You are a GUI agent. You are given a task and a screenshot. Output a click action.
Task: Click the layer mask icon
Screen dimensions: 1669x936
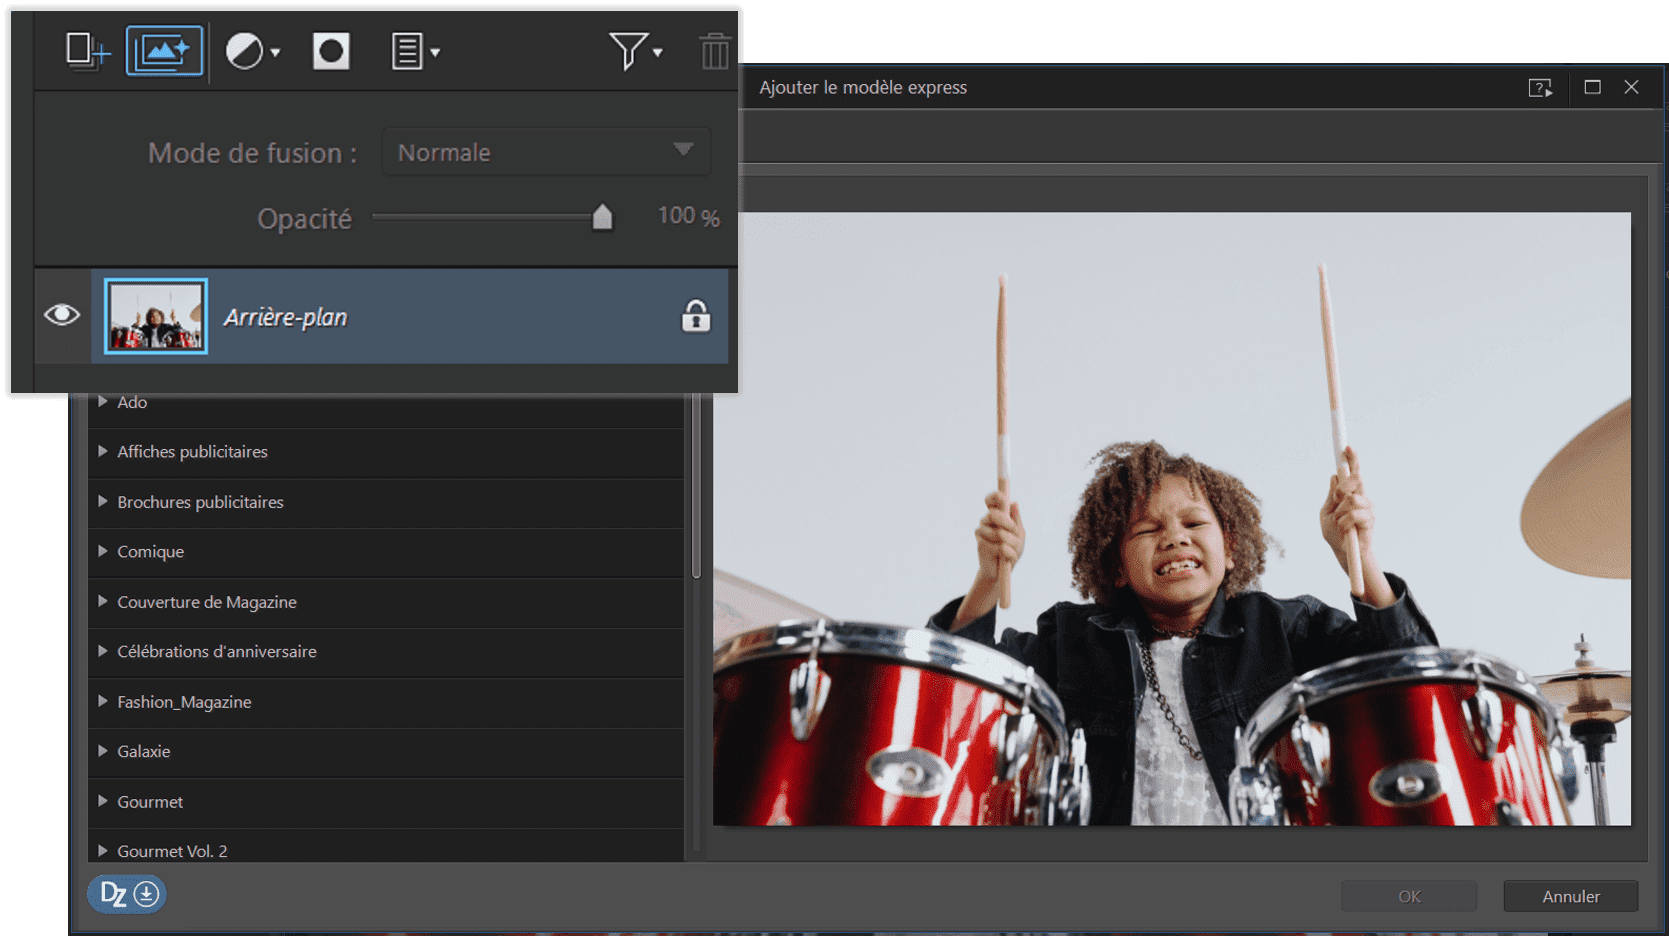click(331, 51)
